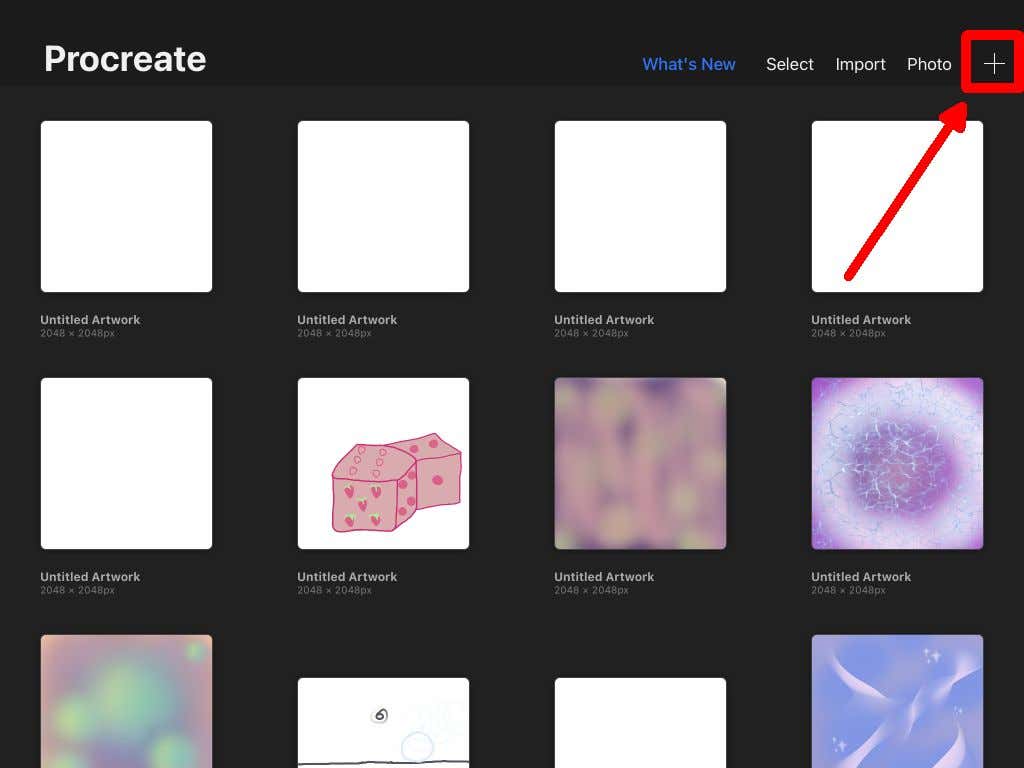Viewport: 1024px width, 768px height.
Task: Click the Import button
Action: coord(860,64)
